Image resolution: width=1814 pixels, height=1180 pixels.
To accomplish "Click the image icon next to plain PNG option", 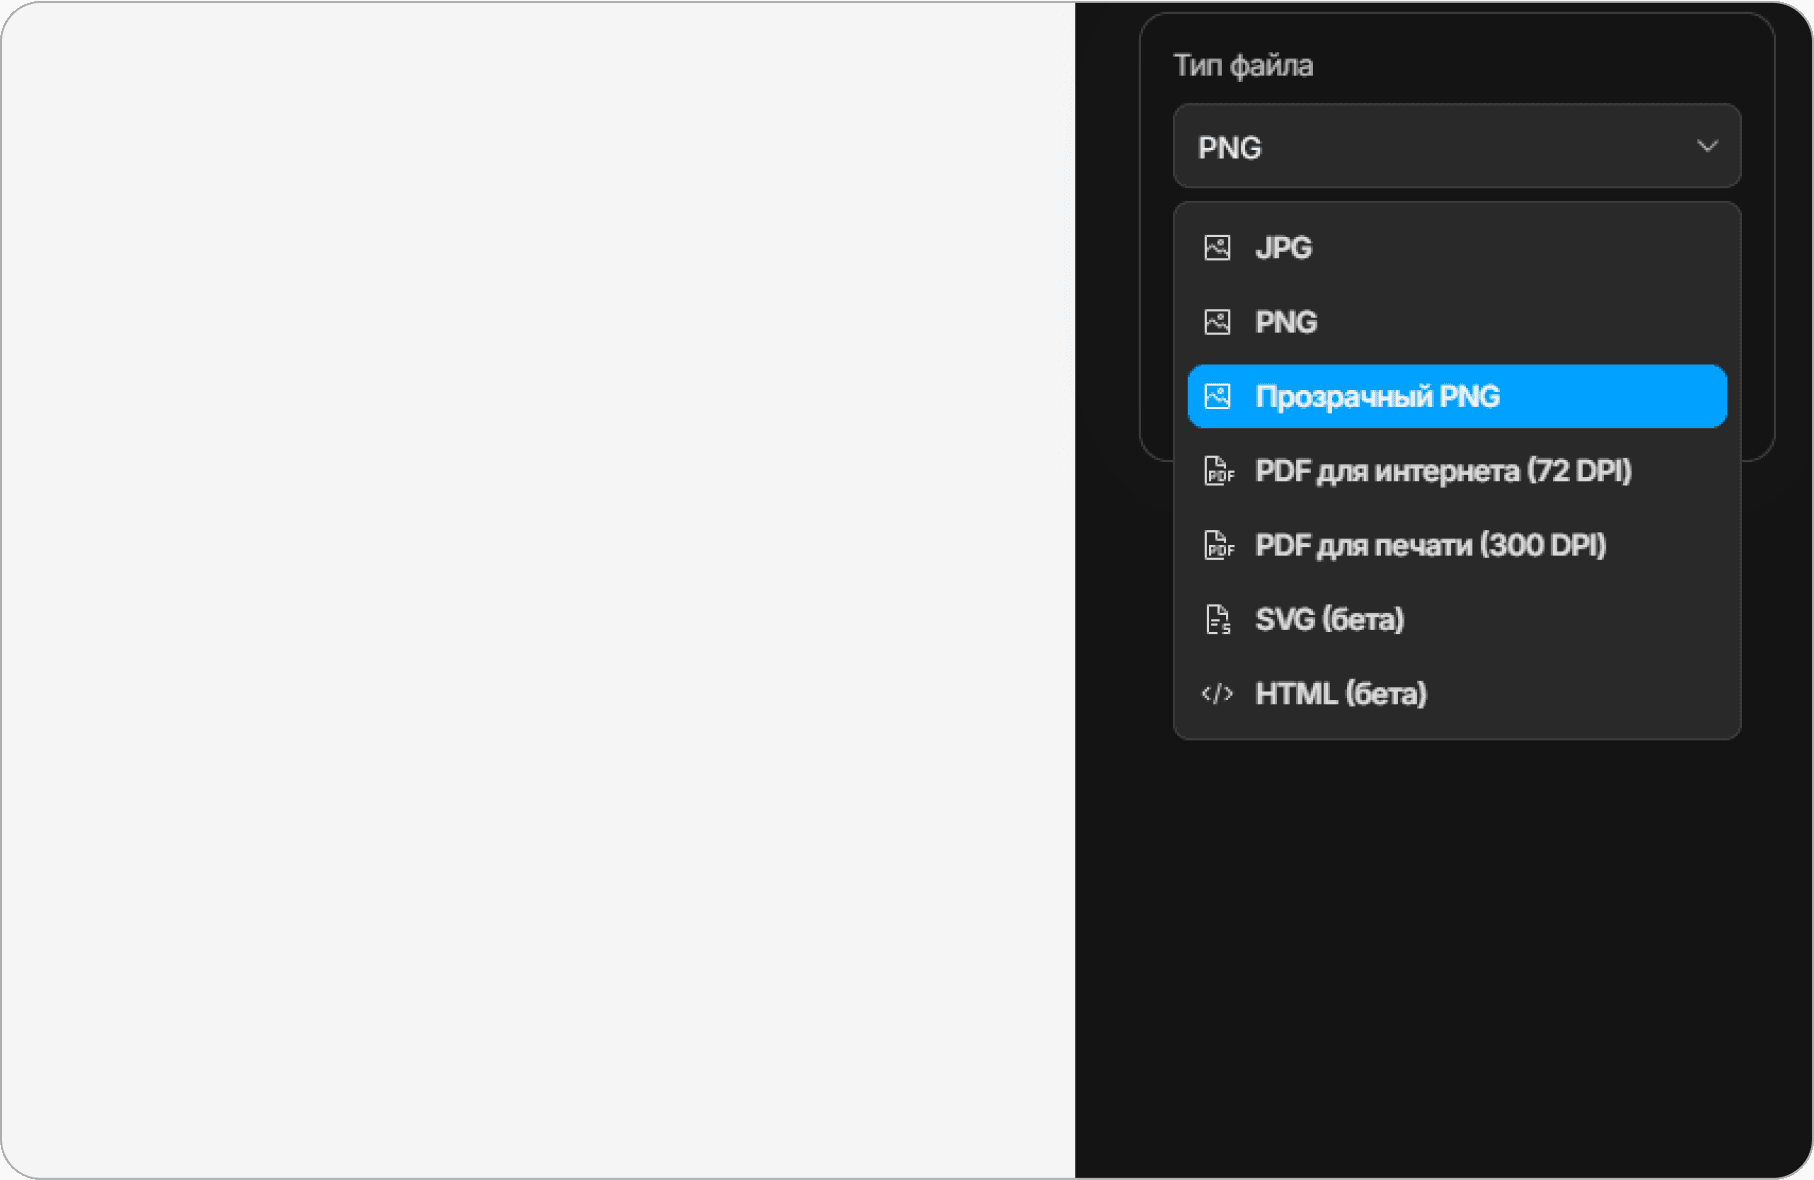I will pos(1217,322).
